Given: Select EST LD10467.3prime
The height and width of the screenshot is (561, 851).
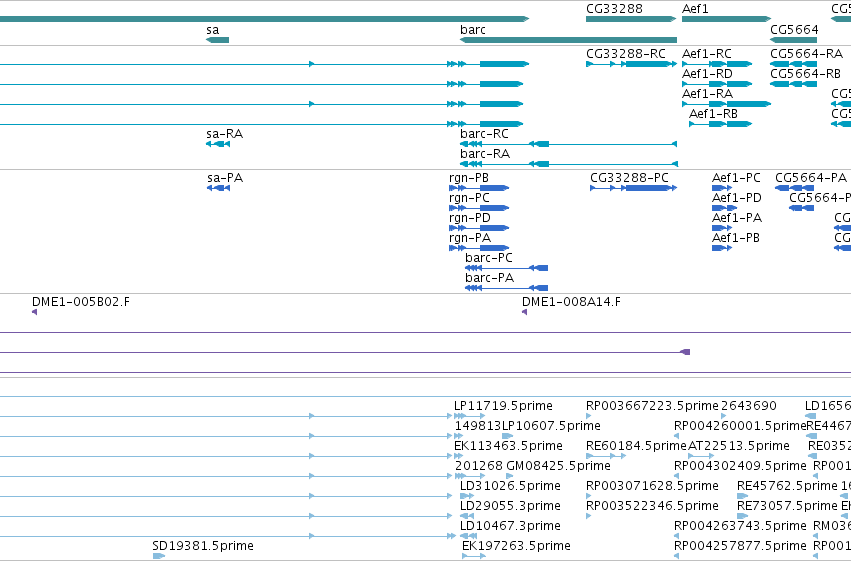Looking at the screenshot, I should point(469,537).
